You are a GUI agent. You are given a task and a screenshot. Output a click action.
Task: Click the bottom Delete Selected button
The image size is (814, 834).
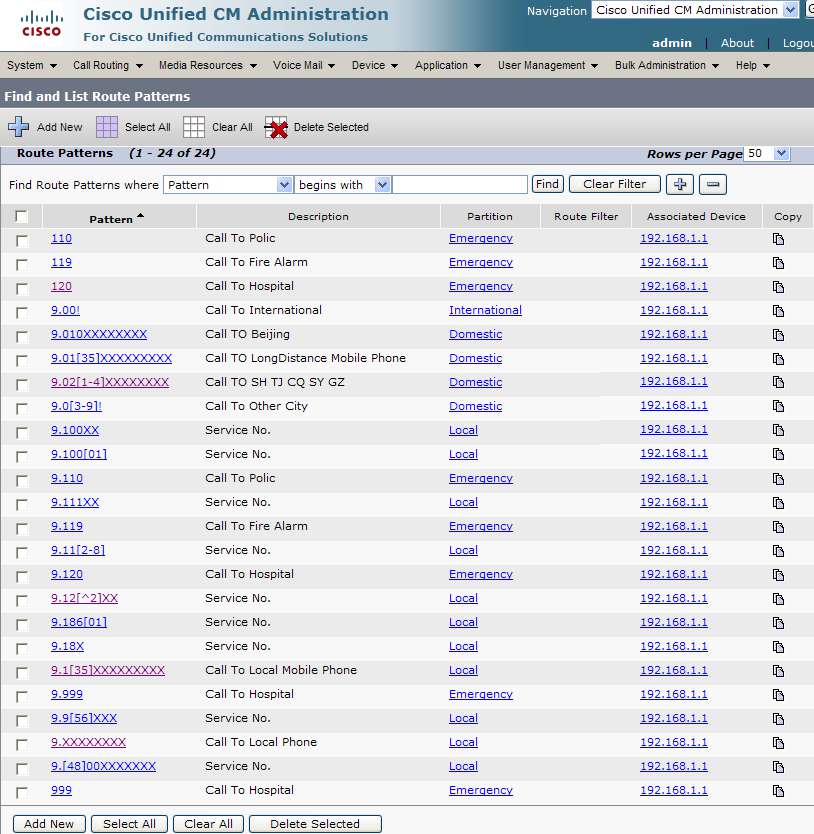[315, 824]
